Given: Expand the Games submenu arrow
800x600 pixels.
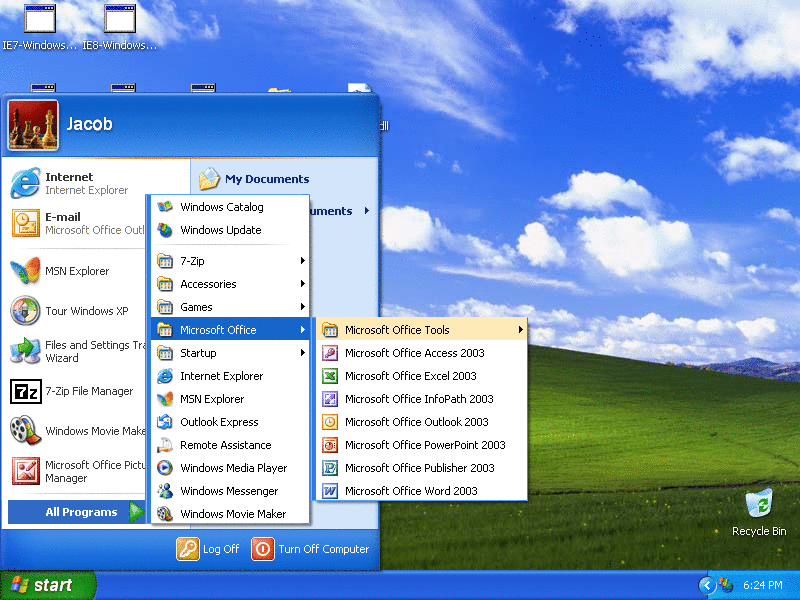Looking at the screenshot, I should pyautogui.click(x=303, y=307).
